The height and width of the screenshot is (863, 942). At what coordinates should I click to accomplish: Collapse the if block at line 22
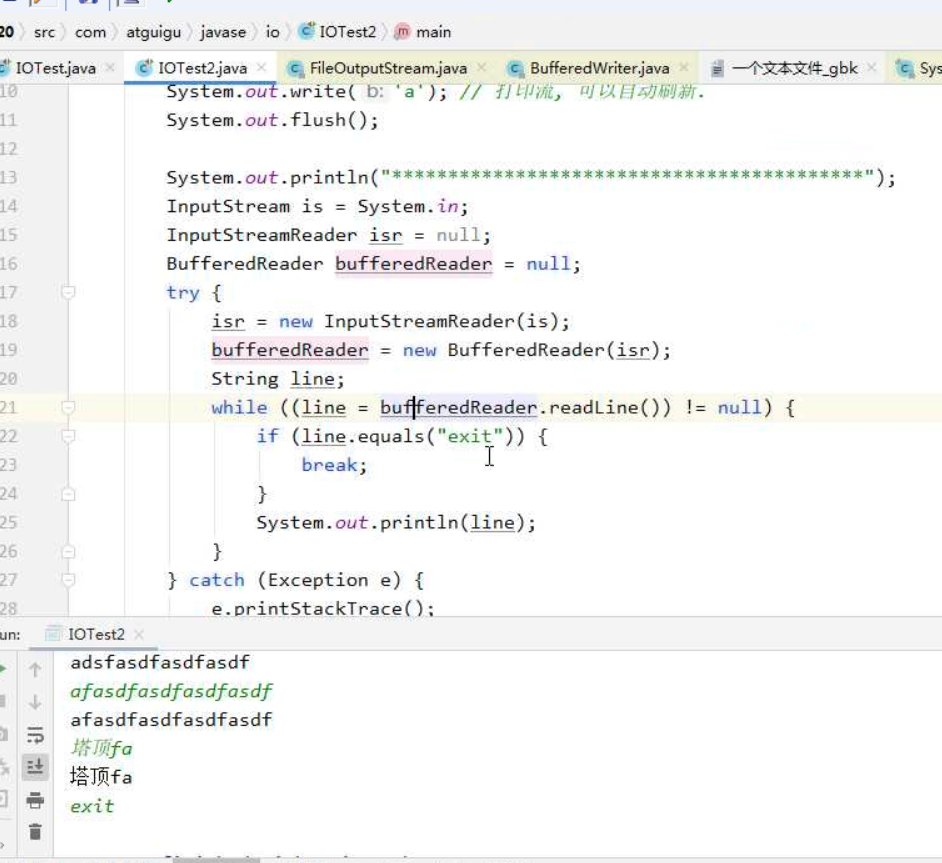[x=68, y=436]
